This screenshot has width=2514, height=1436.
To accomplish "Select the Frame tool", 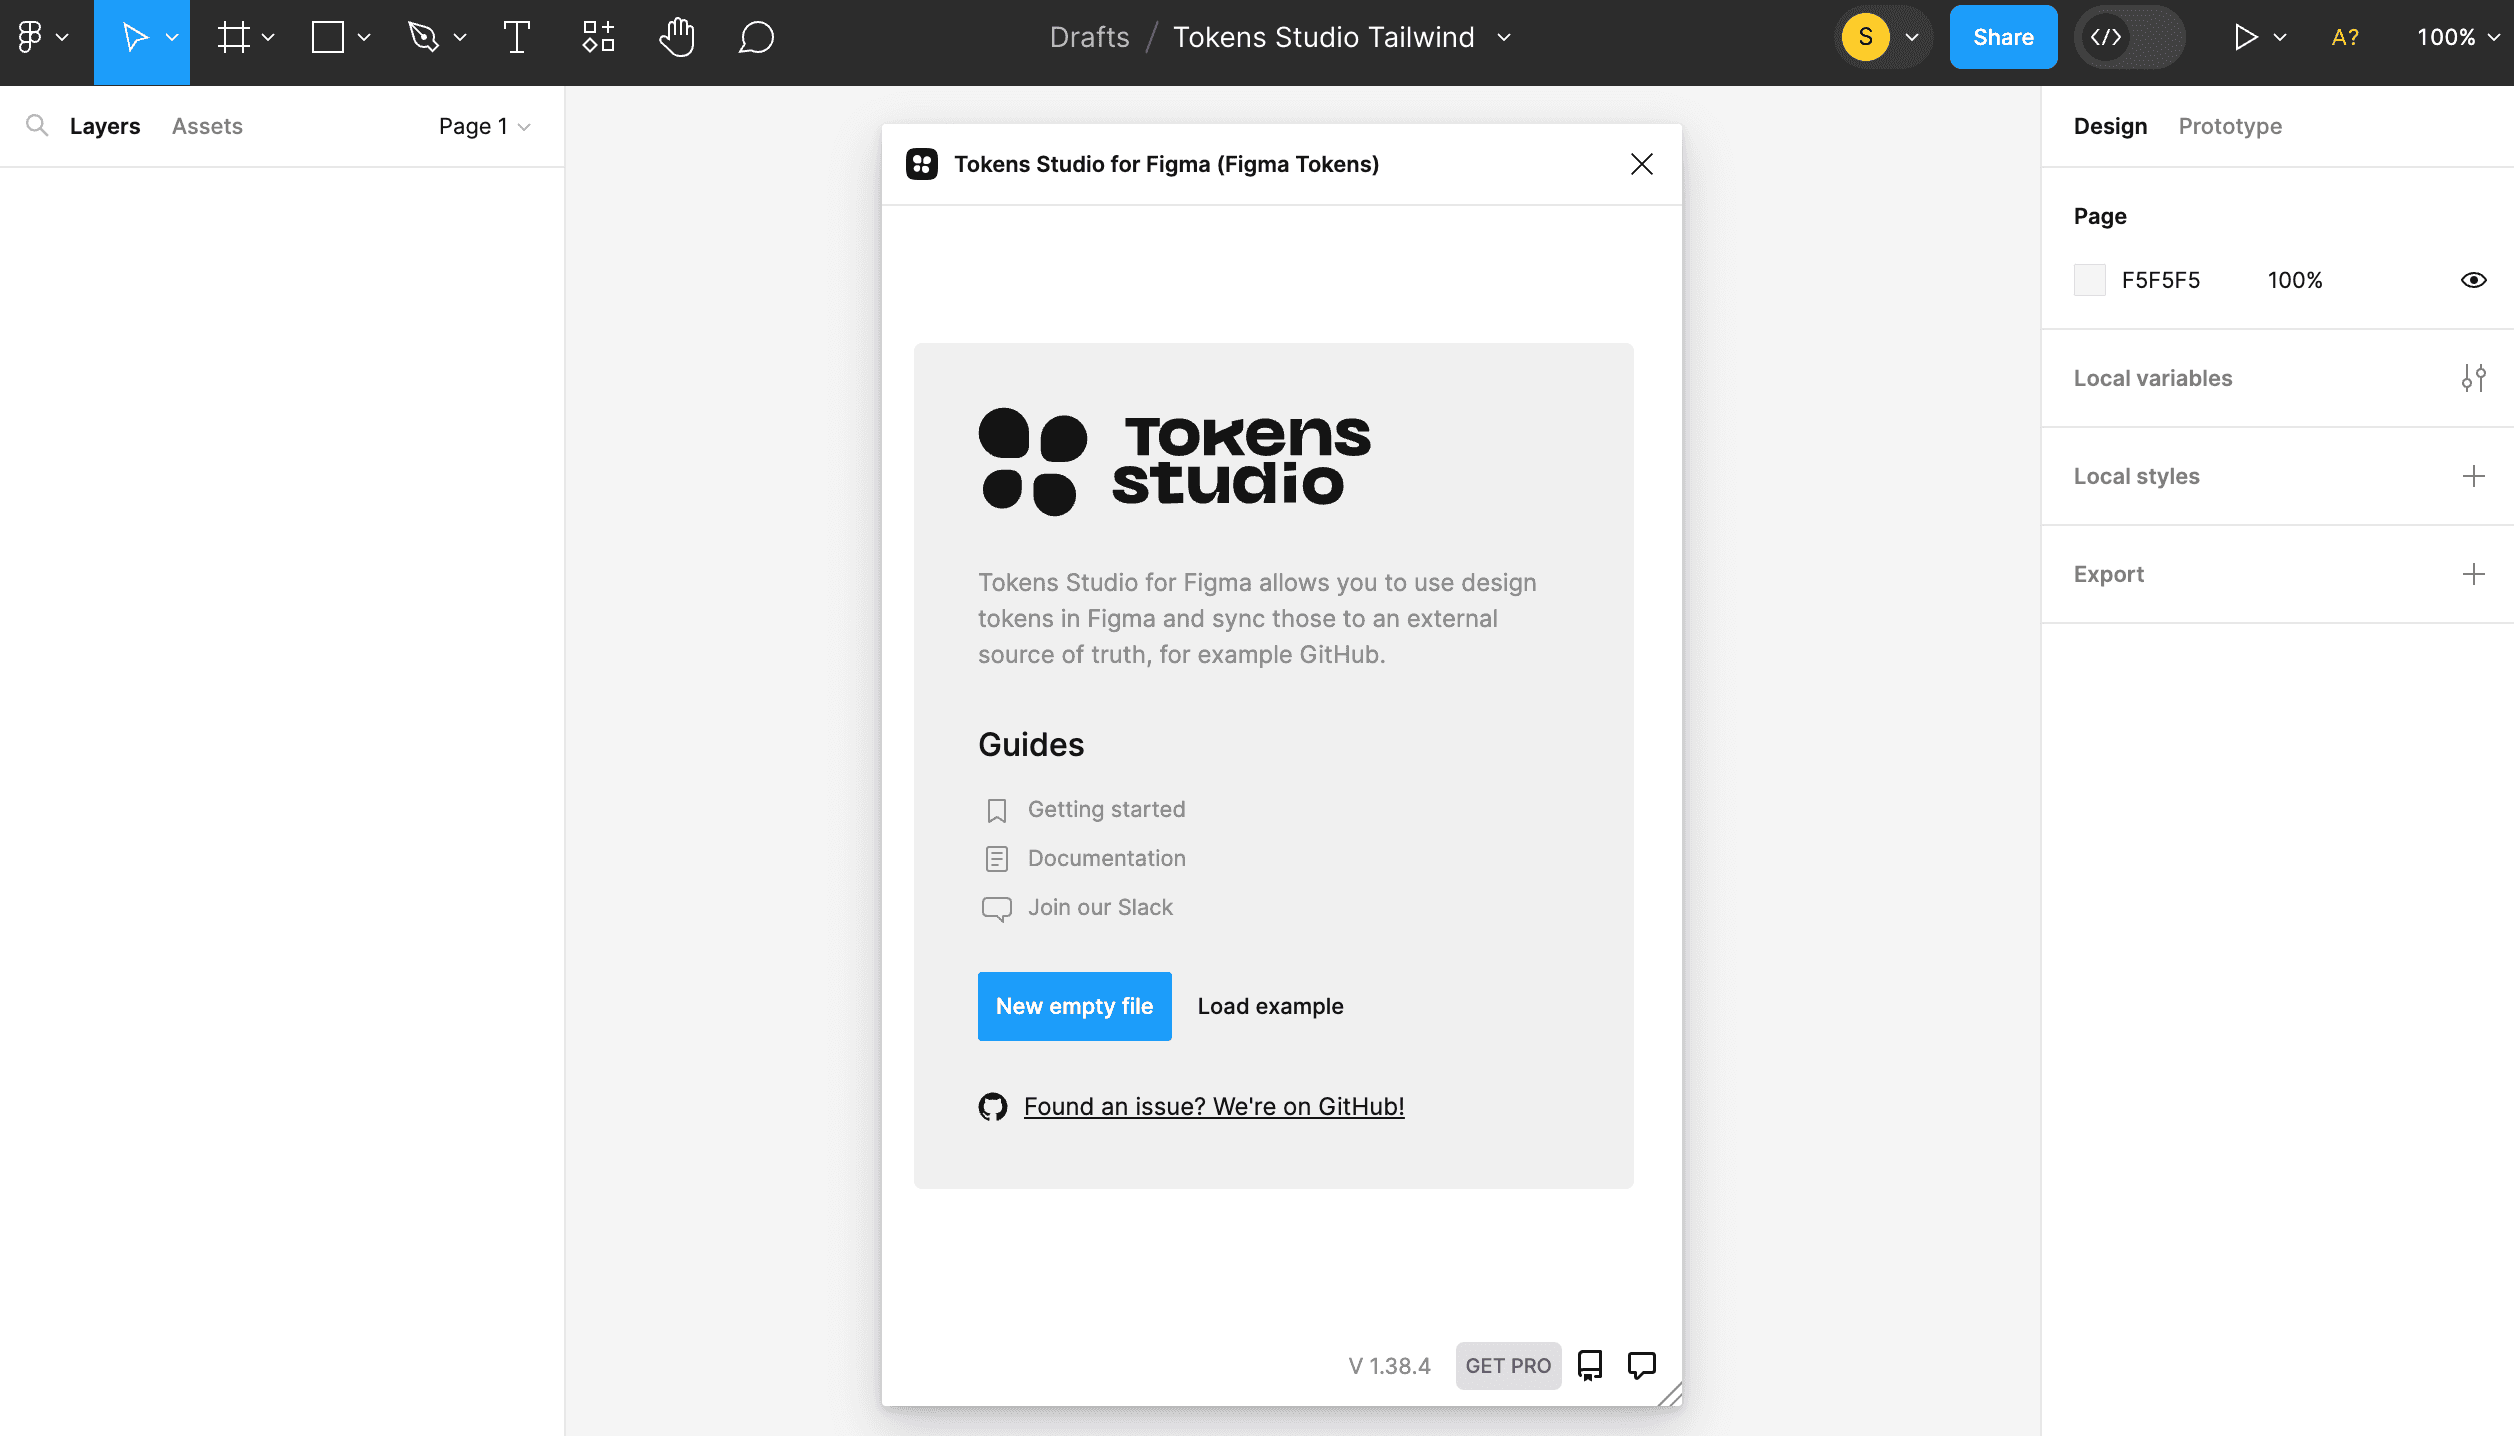I will [x=233, y=38].
